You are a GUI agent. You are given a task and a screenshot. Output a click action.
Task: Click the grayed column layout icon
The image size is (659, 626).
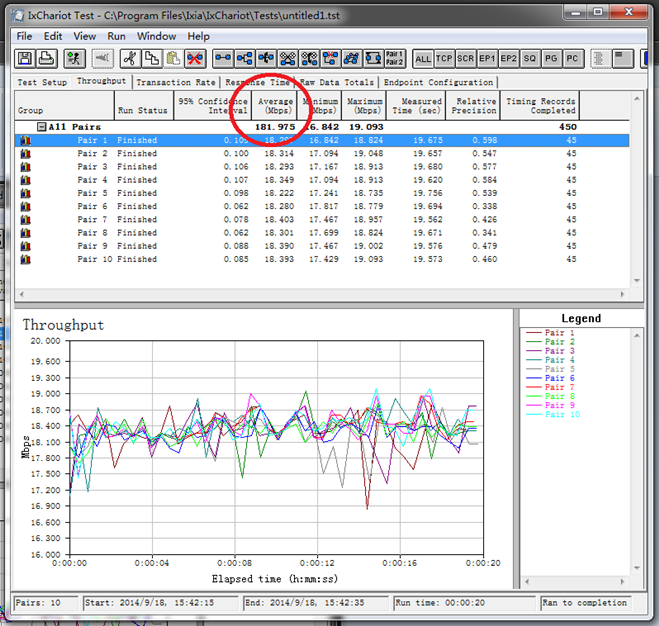pos(601,58)
